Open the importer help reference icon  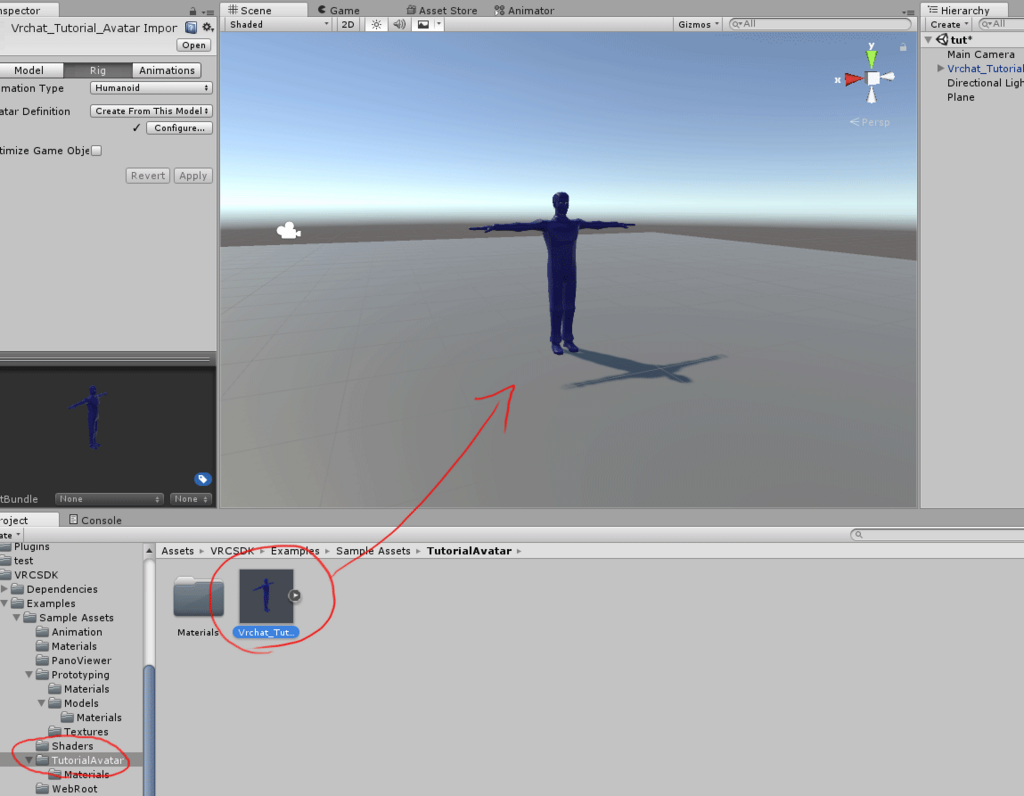point(191,27)
